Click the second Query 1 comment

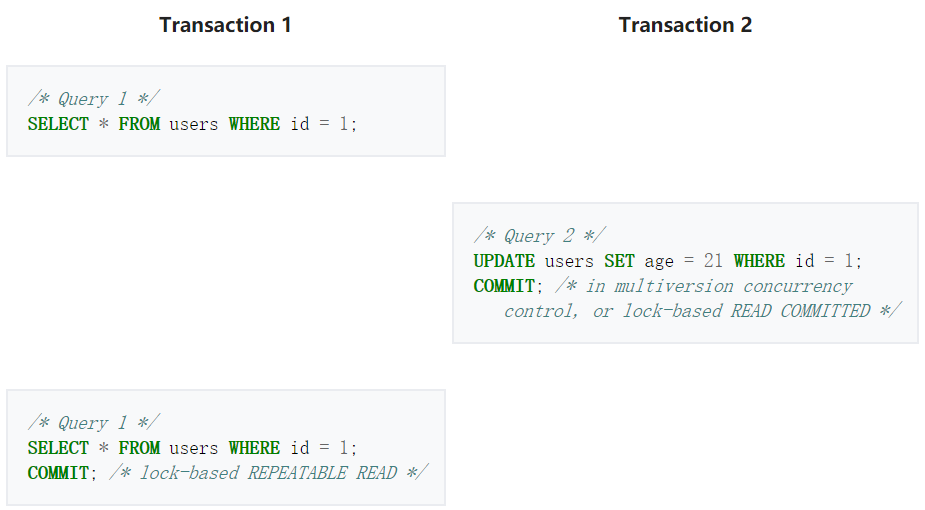[94, 423]
